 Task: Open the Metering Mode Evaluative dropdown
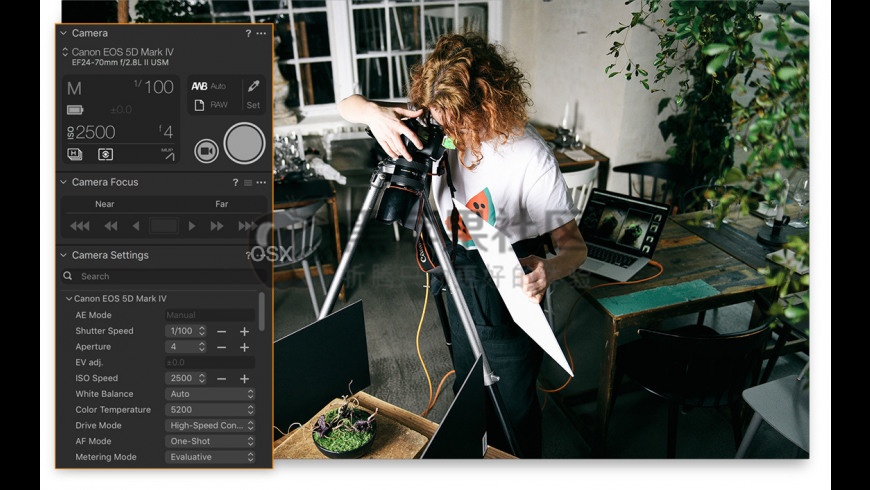210,457
